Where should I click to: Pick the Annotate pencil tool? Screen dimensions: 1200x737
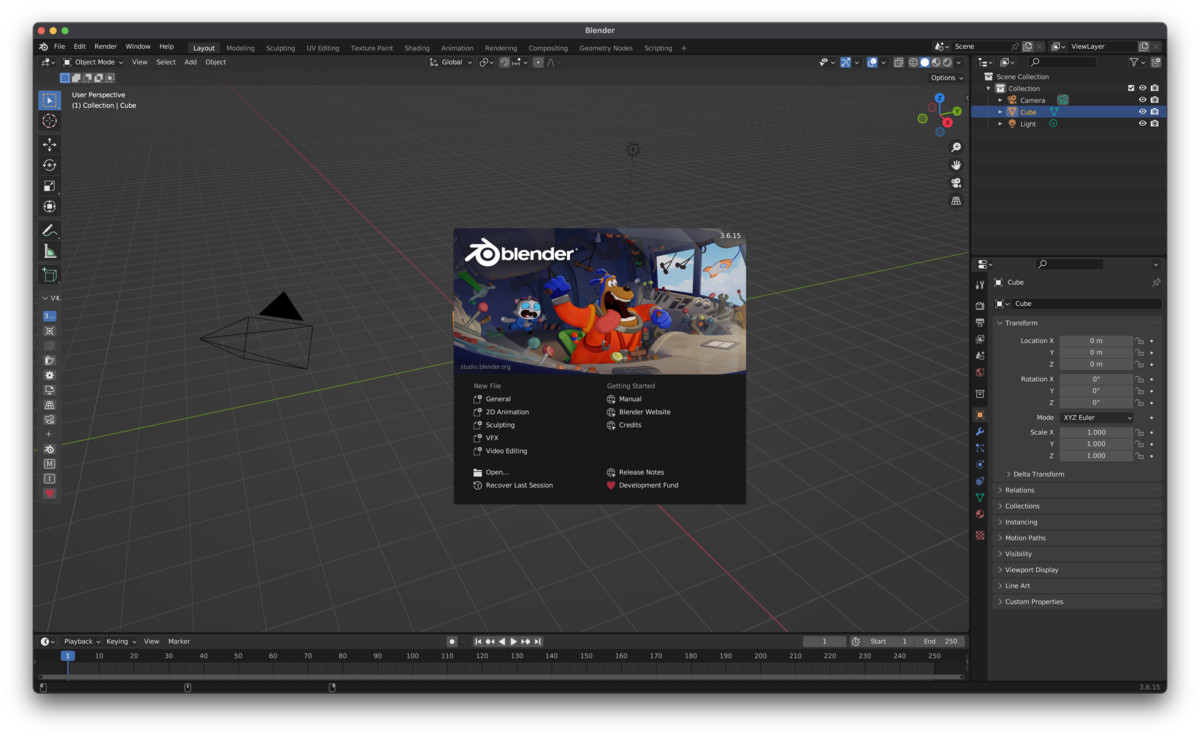pos(49,230)
